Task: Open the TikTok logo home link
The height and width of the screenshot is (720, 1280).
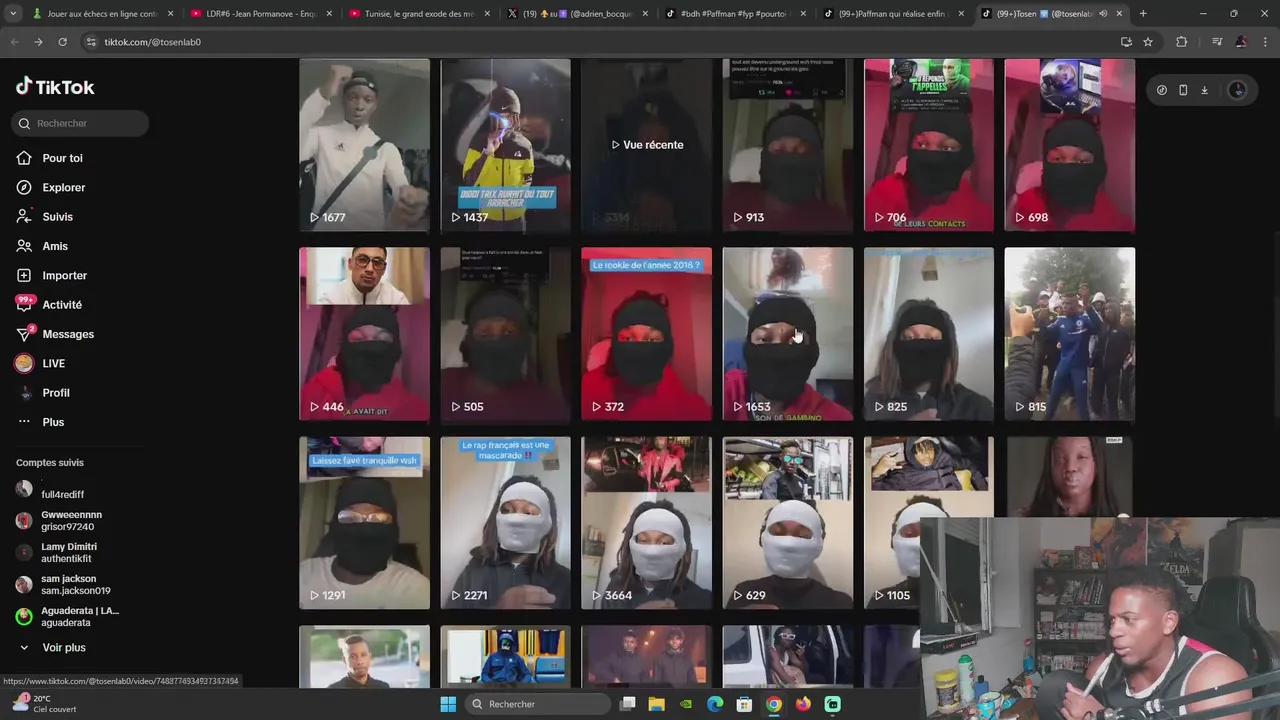Action: pos(55,87)
